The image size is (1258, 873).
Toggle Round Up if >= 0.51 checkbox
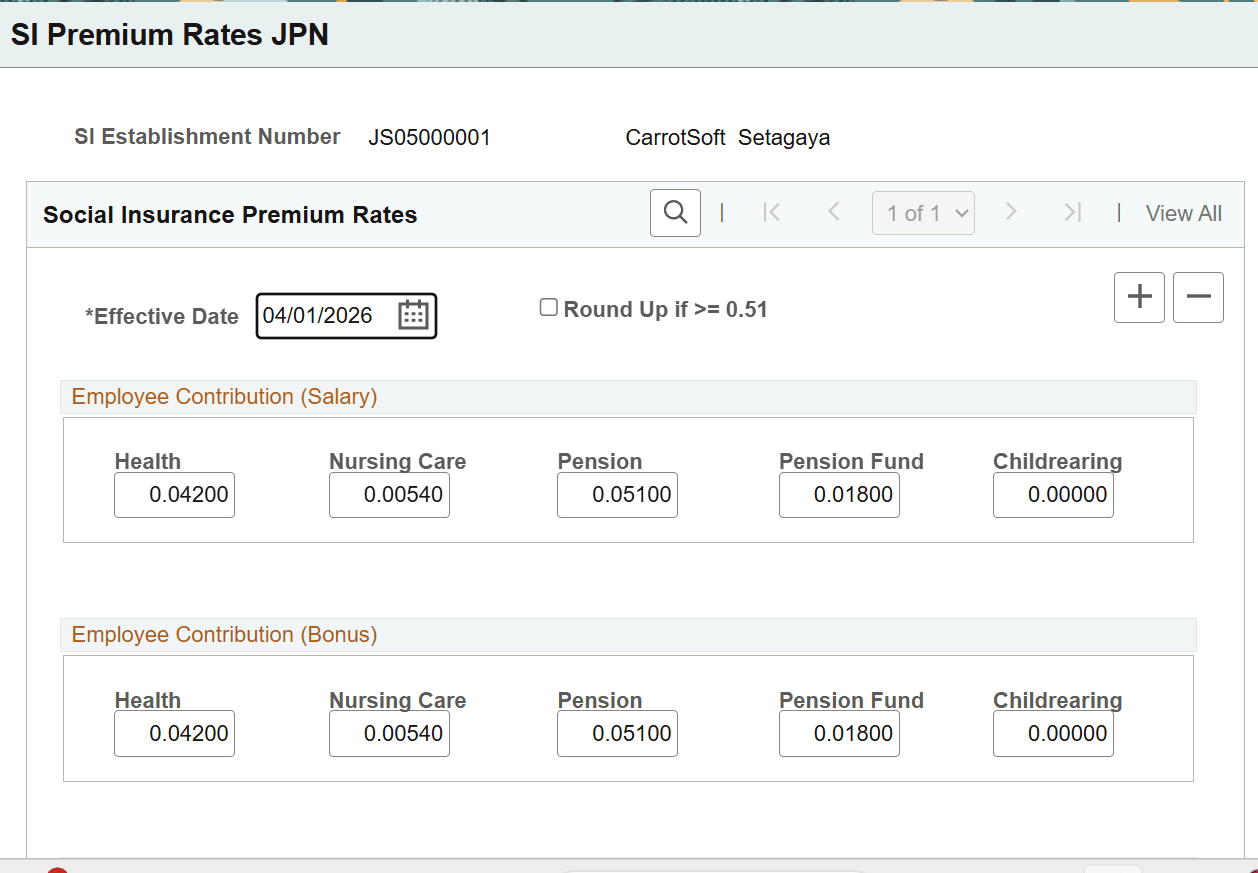[548, 308]
